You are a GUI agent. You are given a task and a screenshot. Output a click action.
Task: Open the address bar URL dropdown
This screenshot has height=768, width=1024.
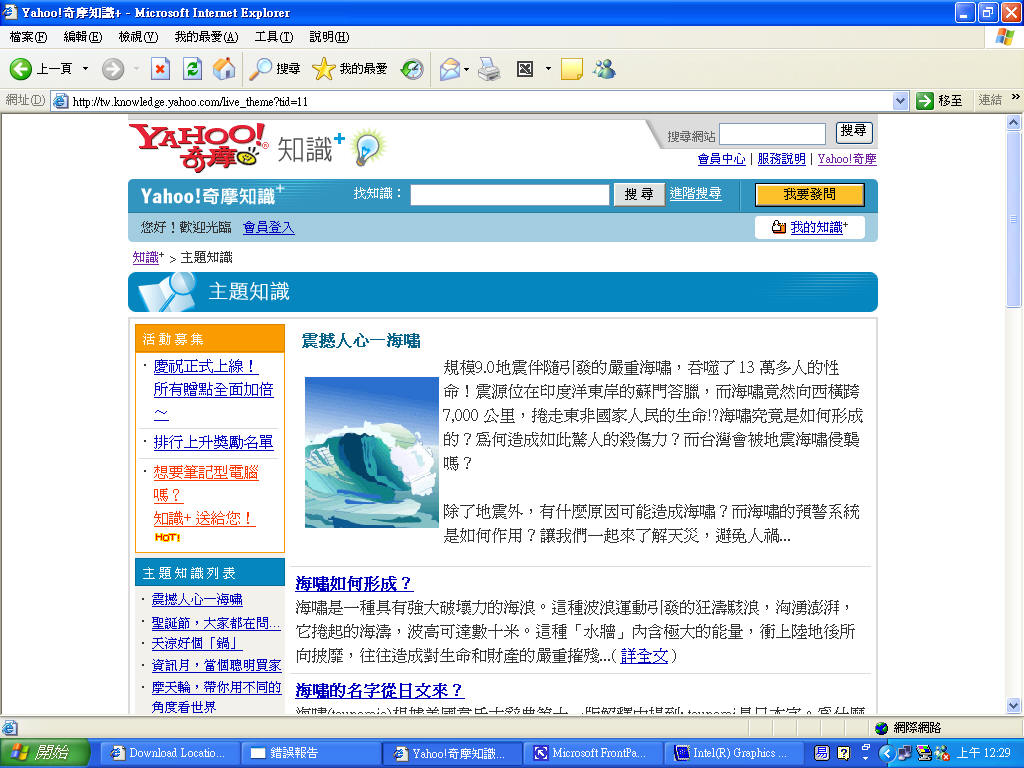900,101
